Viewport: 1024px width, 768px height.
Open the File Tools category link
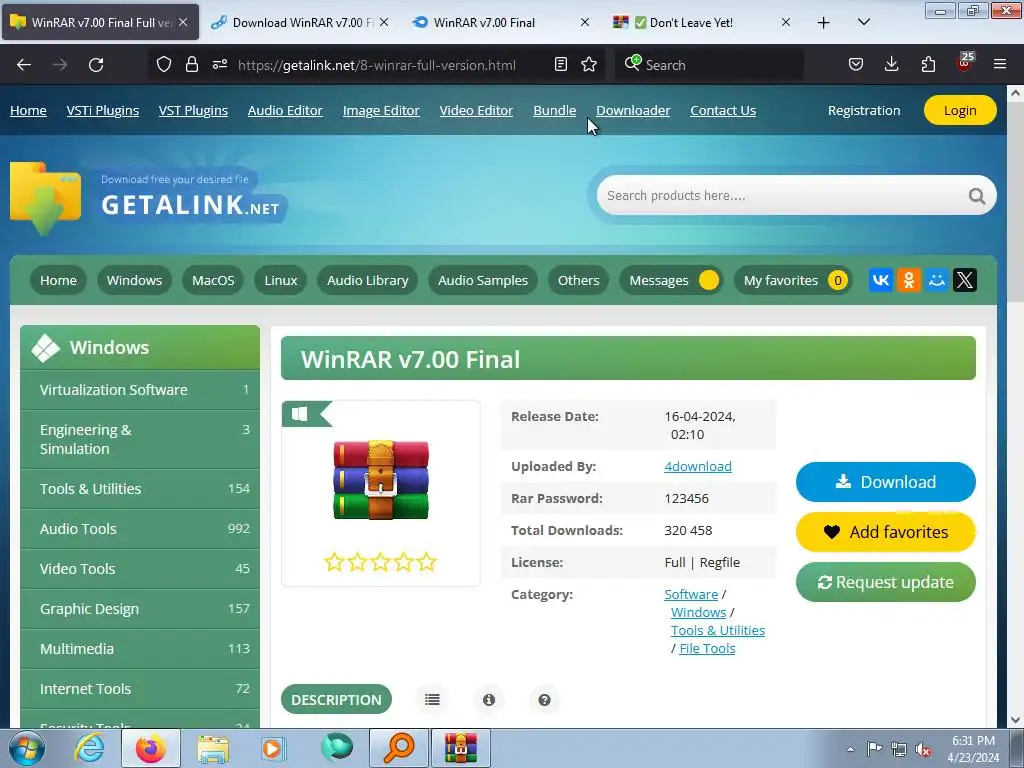[707, 648]
